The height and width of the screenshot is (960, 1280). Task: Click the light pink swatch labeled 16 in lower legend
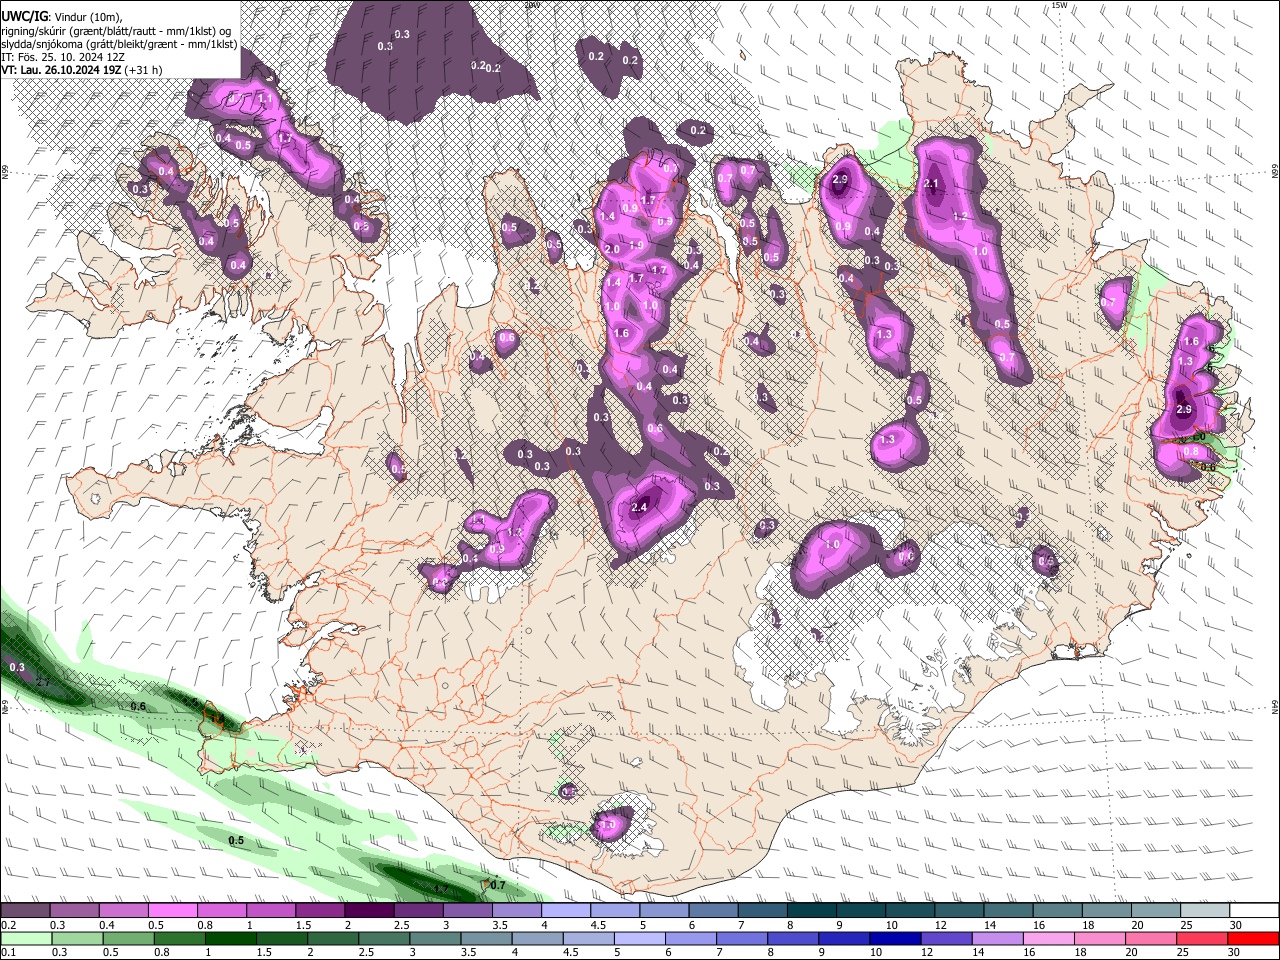point(1047,938)
